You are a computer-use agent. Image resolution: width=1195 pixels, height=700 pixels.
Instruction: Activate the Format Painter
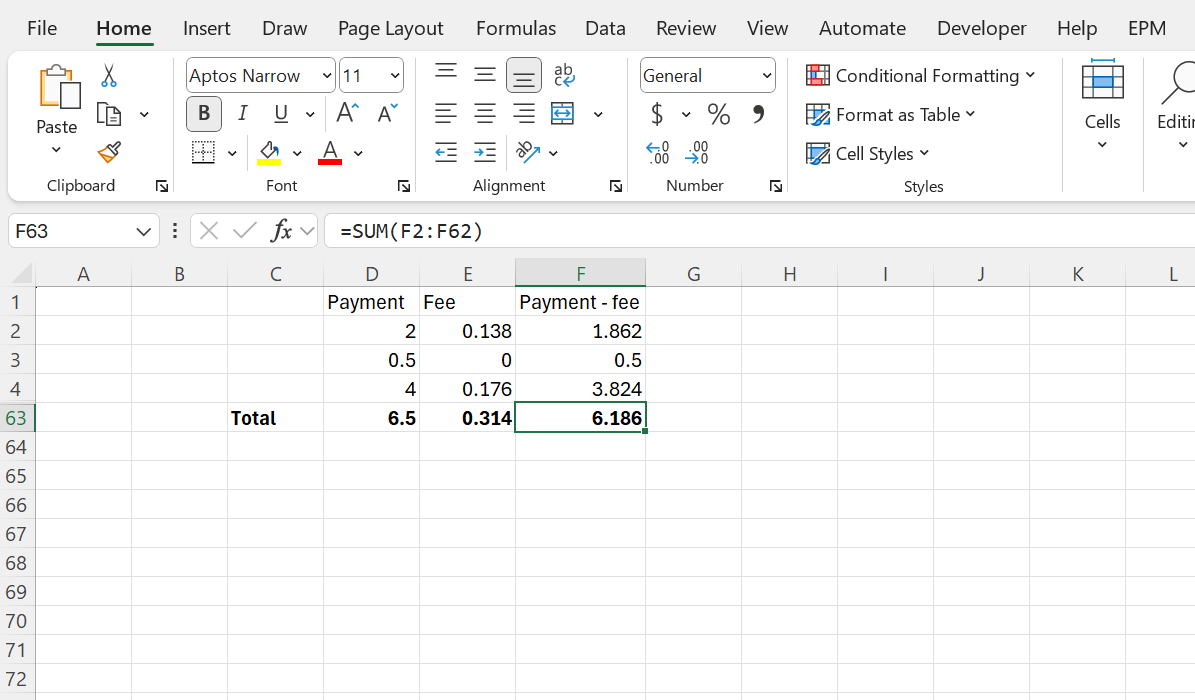tap(108, 152)
